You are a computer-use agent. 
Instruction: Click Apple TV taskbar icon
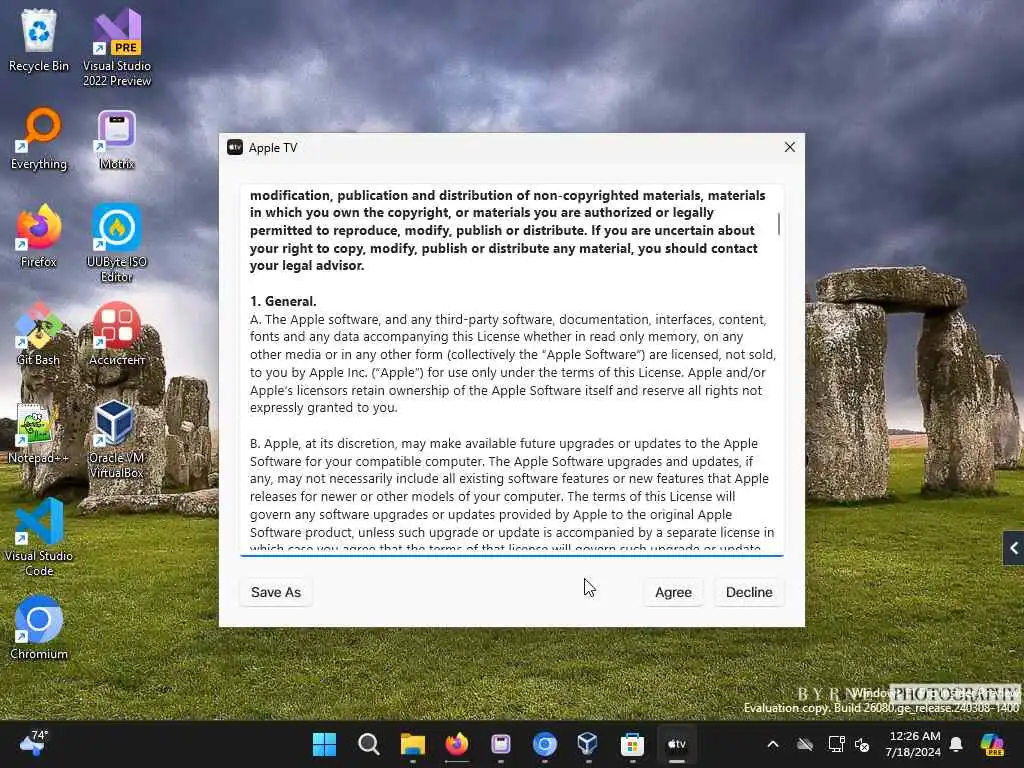677,744
